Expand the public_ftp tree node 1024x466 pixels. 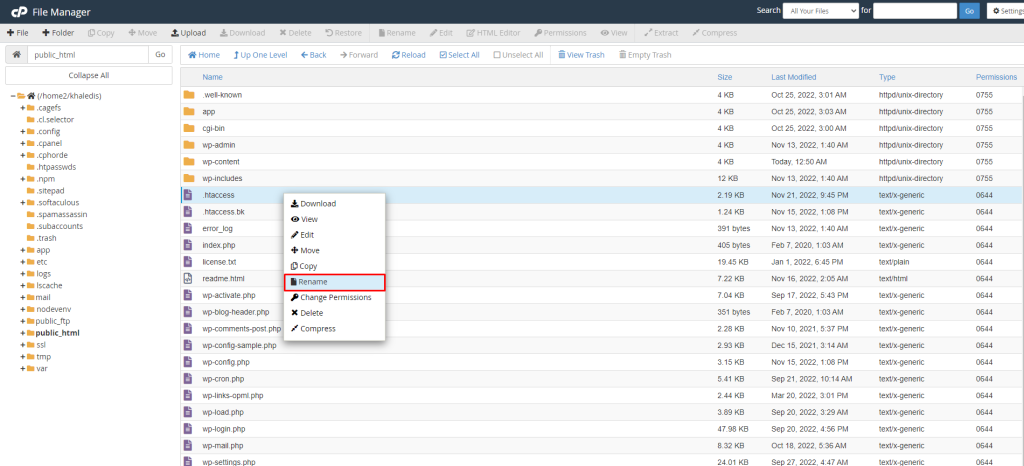pos(23,321)
